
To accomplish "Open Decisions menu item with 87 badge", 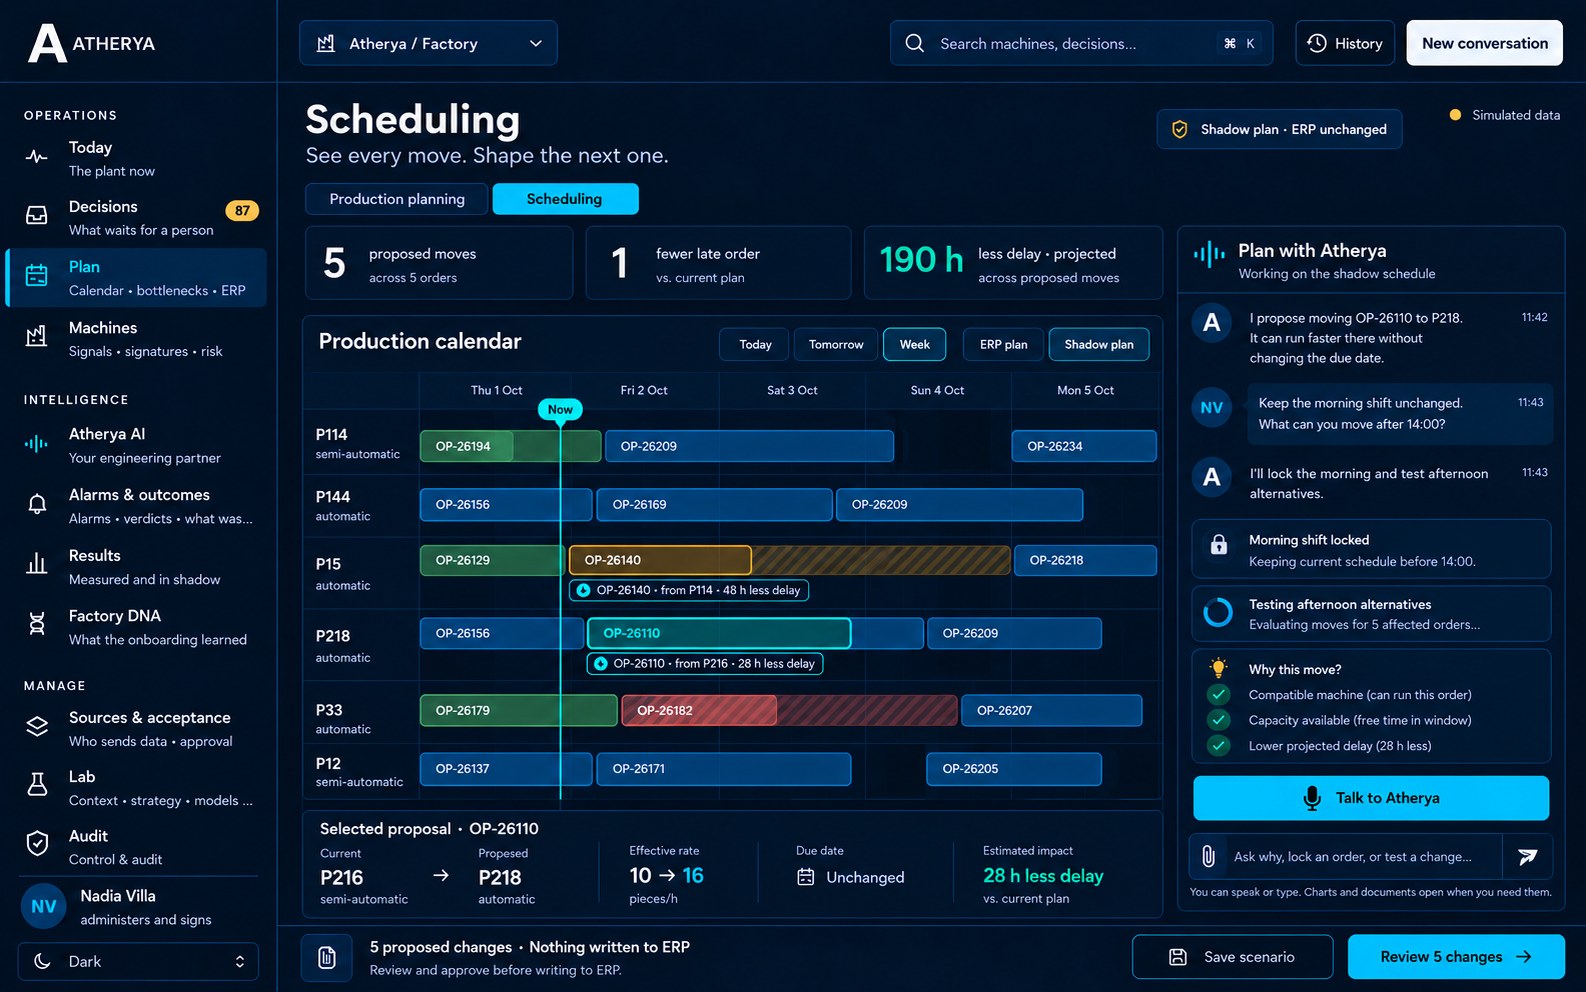I will click(x=136, y=218).
